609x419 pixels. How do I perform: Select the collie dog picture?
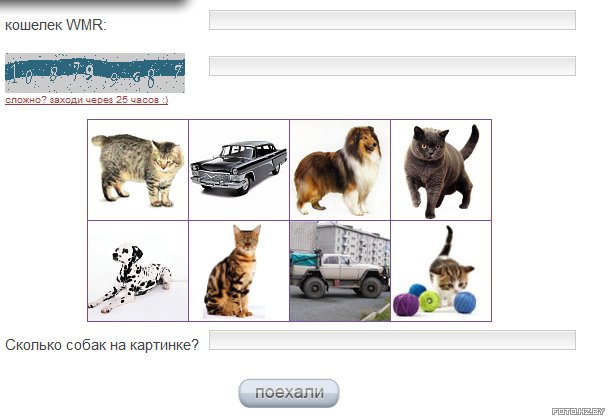pyautogui.click(x=340, y=170)
